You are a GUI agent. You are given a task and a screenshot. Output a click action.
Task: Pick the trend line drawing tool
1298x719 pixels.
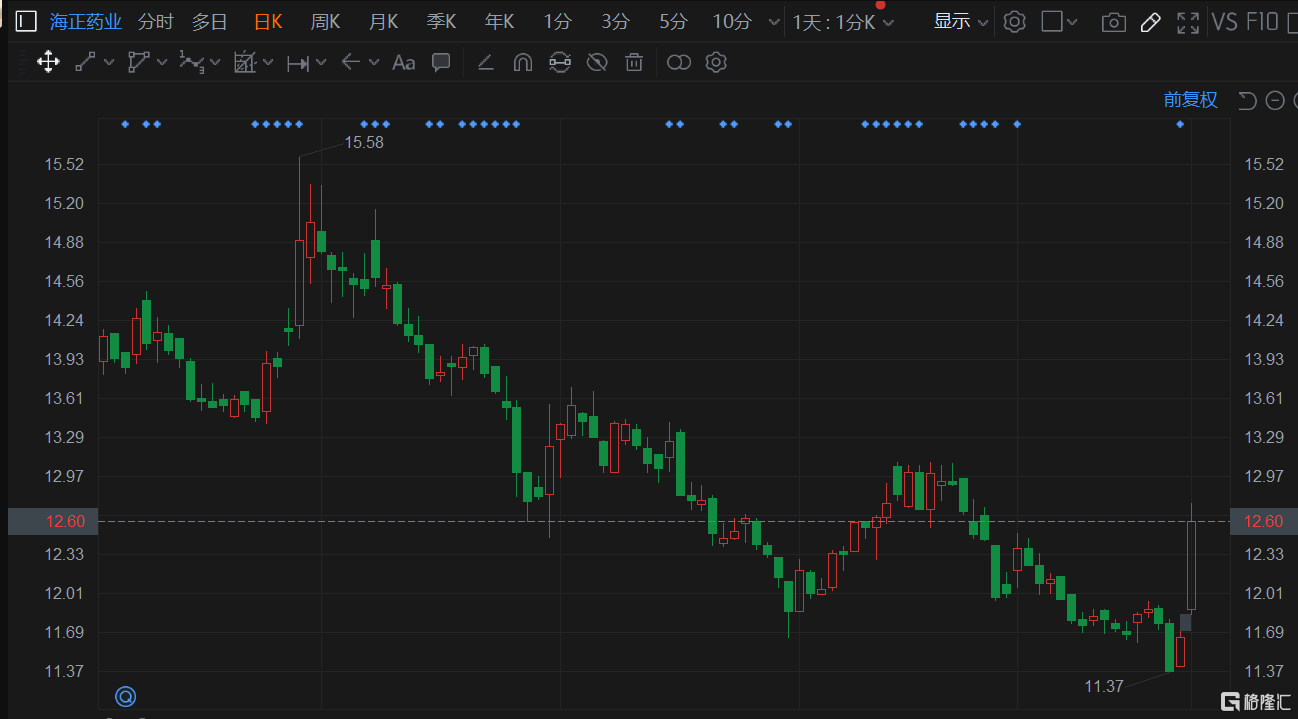(x=85, y=63)
